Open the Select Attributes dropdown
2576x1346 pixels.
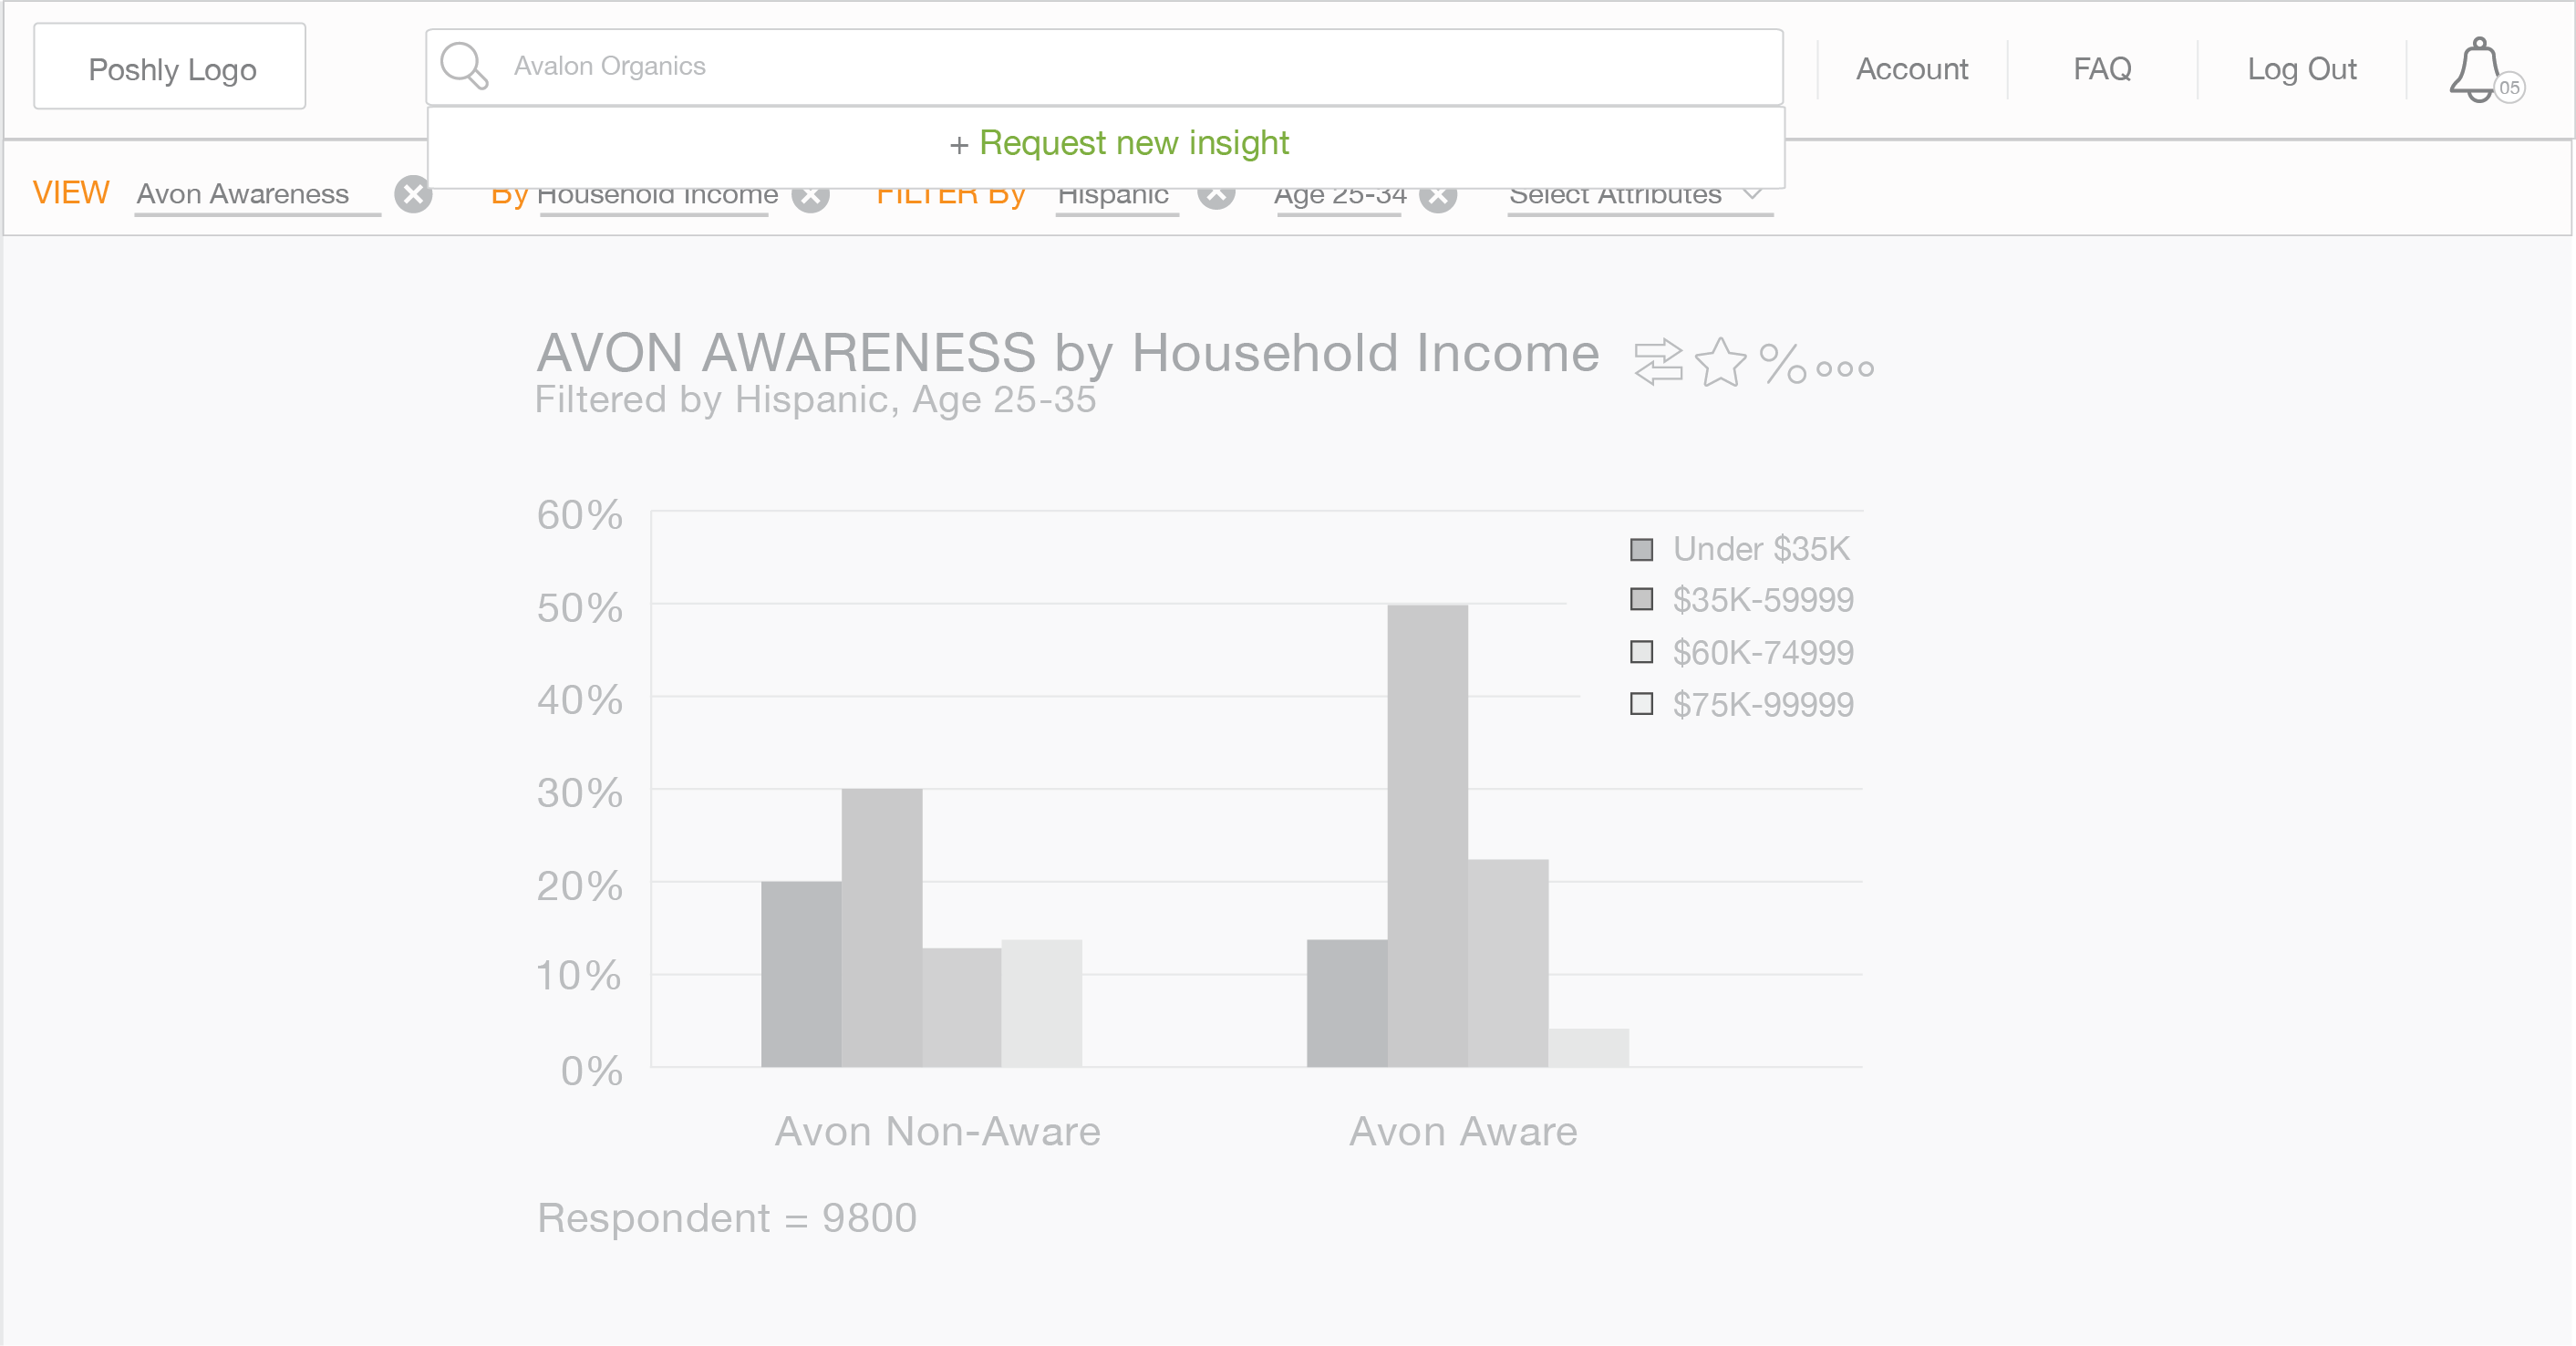(x=1640, y=198)
